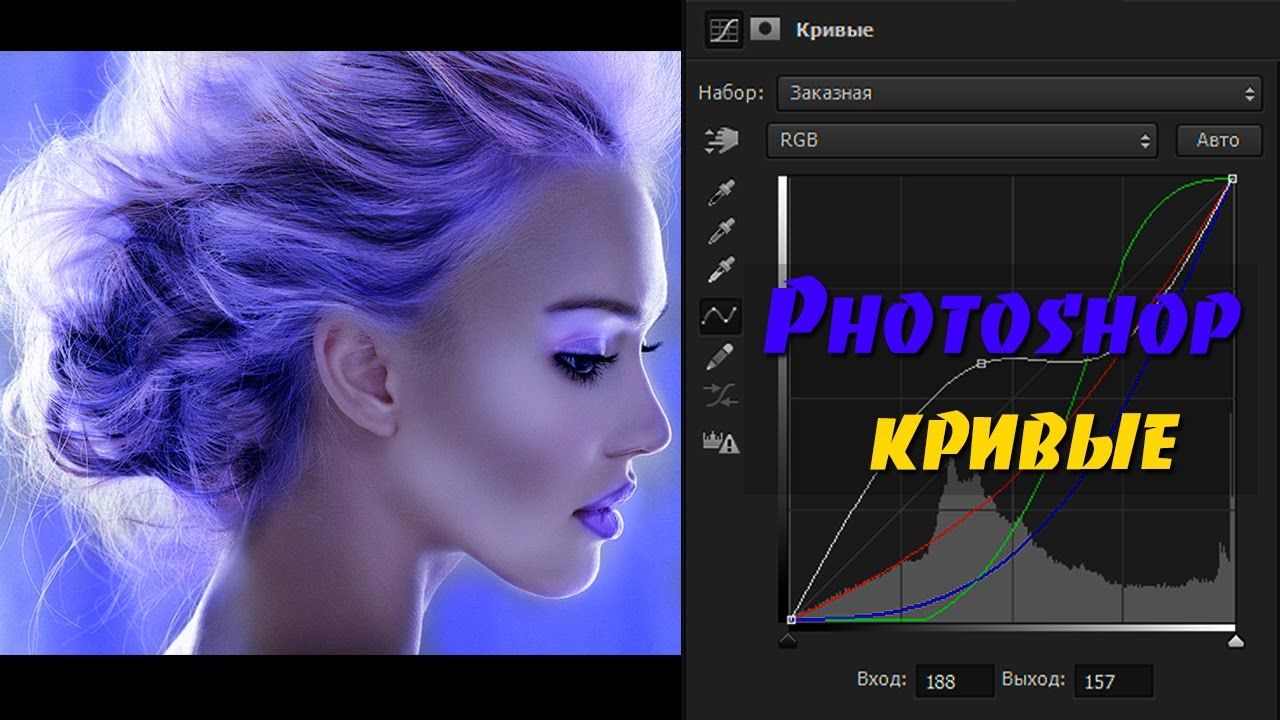Click the Выход output field showing 157
This screenshot has height=720, width=1280.
pyautogui.click(x=1113, y=681)
